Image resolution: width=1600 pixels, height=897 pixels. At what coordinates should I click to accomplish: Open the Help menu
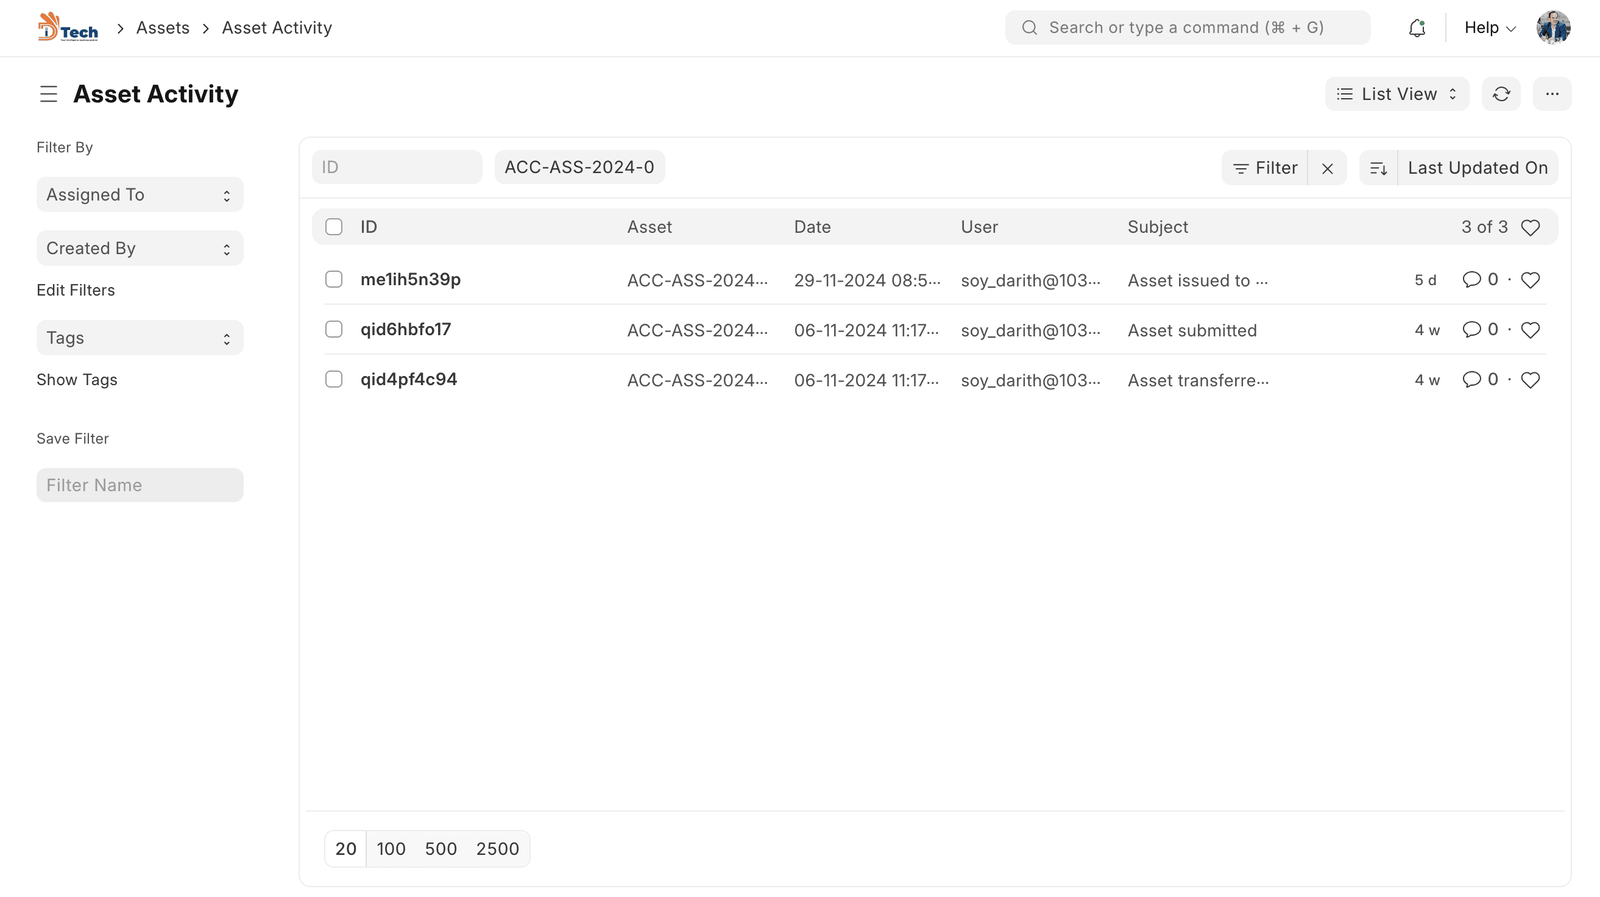coord(1489,28)
